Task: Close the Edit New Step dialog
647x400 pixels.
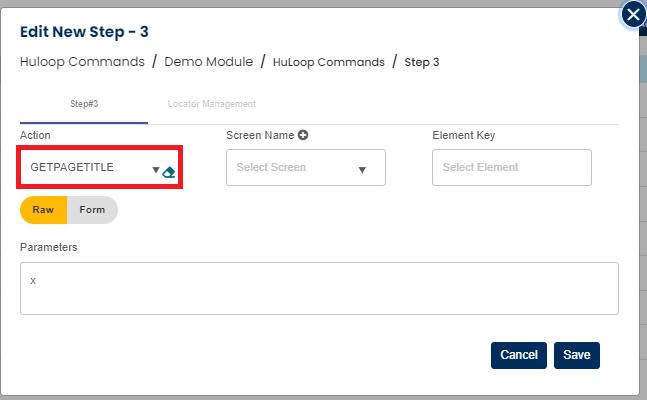Action: coord(633,15)
